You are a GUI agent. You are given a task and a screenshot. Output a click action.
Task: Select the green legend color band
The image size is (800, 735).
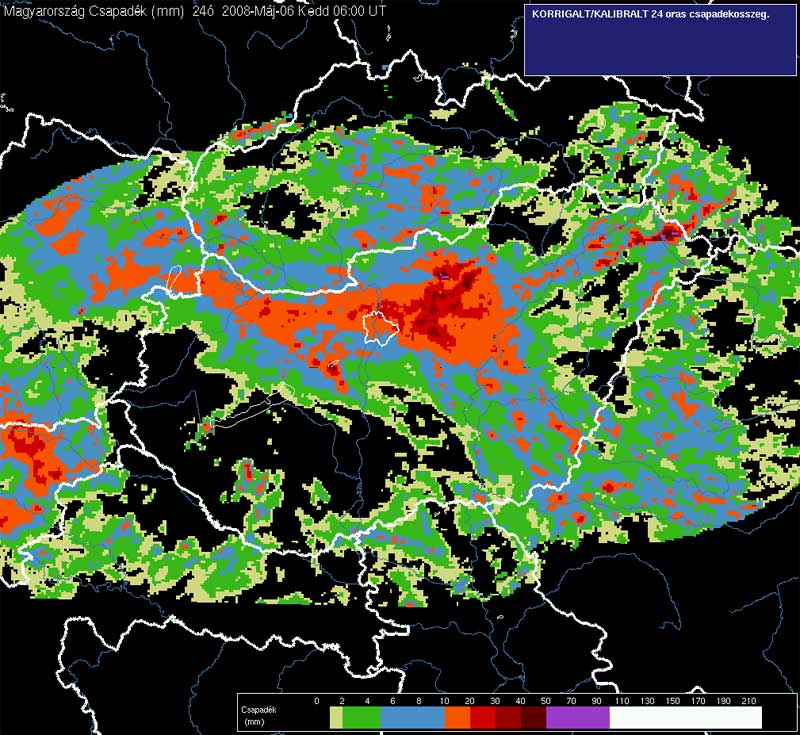tap(360, 718)
